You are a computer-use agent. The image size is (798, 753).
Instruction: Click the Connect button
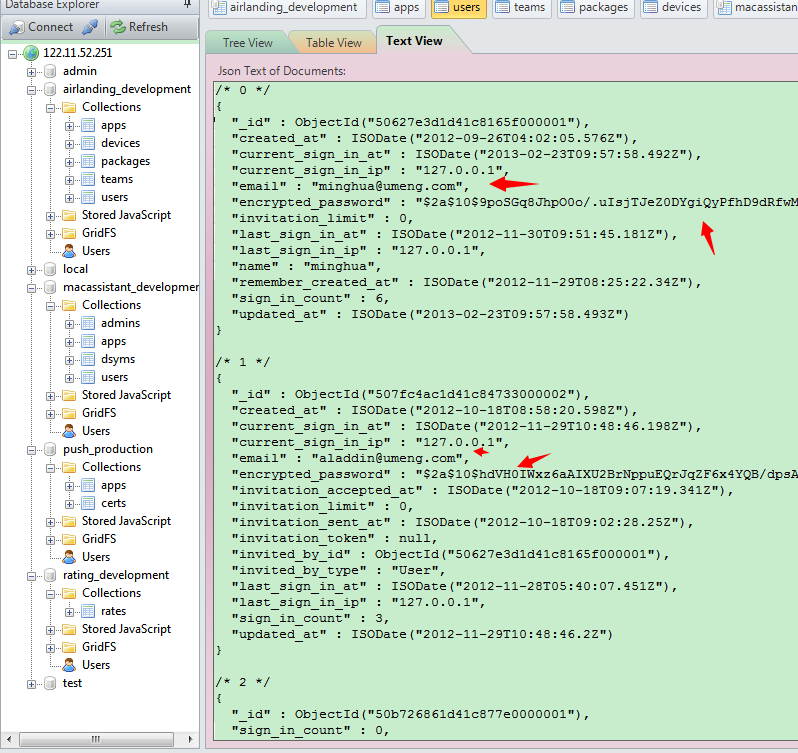click(42, 27)
